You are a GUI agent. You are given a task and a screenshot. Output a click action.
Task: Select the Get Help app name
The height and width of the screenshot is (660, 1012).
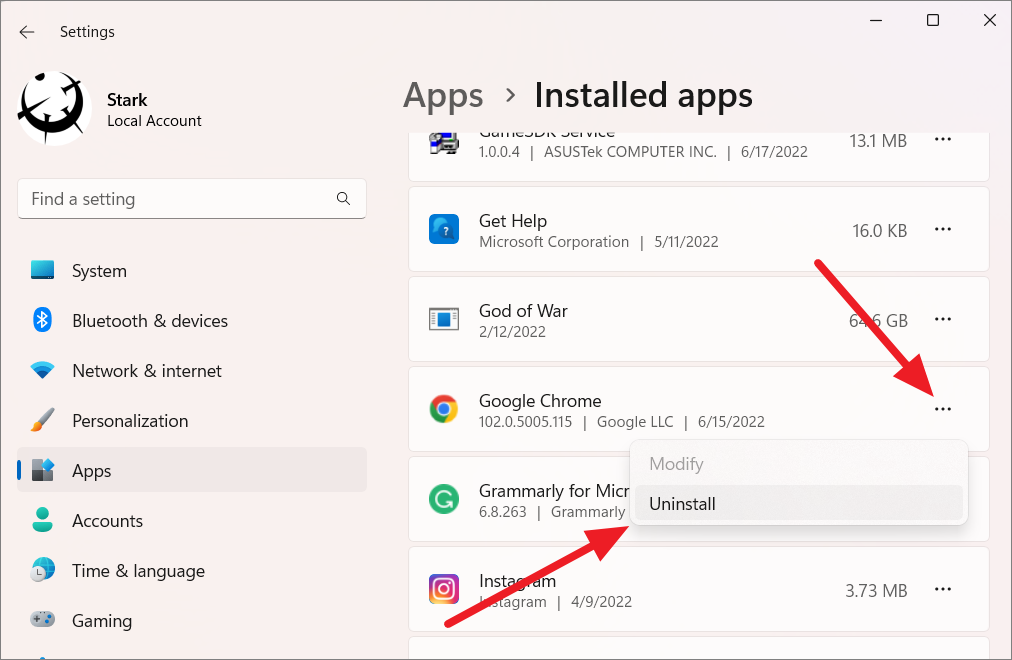pyautogui.click(x=513, y=221)
